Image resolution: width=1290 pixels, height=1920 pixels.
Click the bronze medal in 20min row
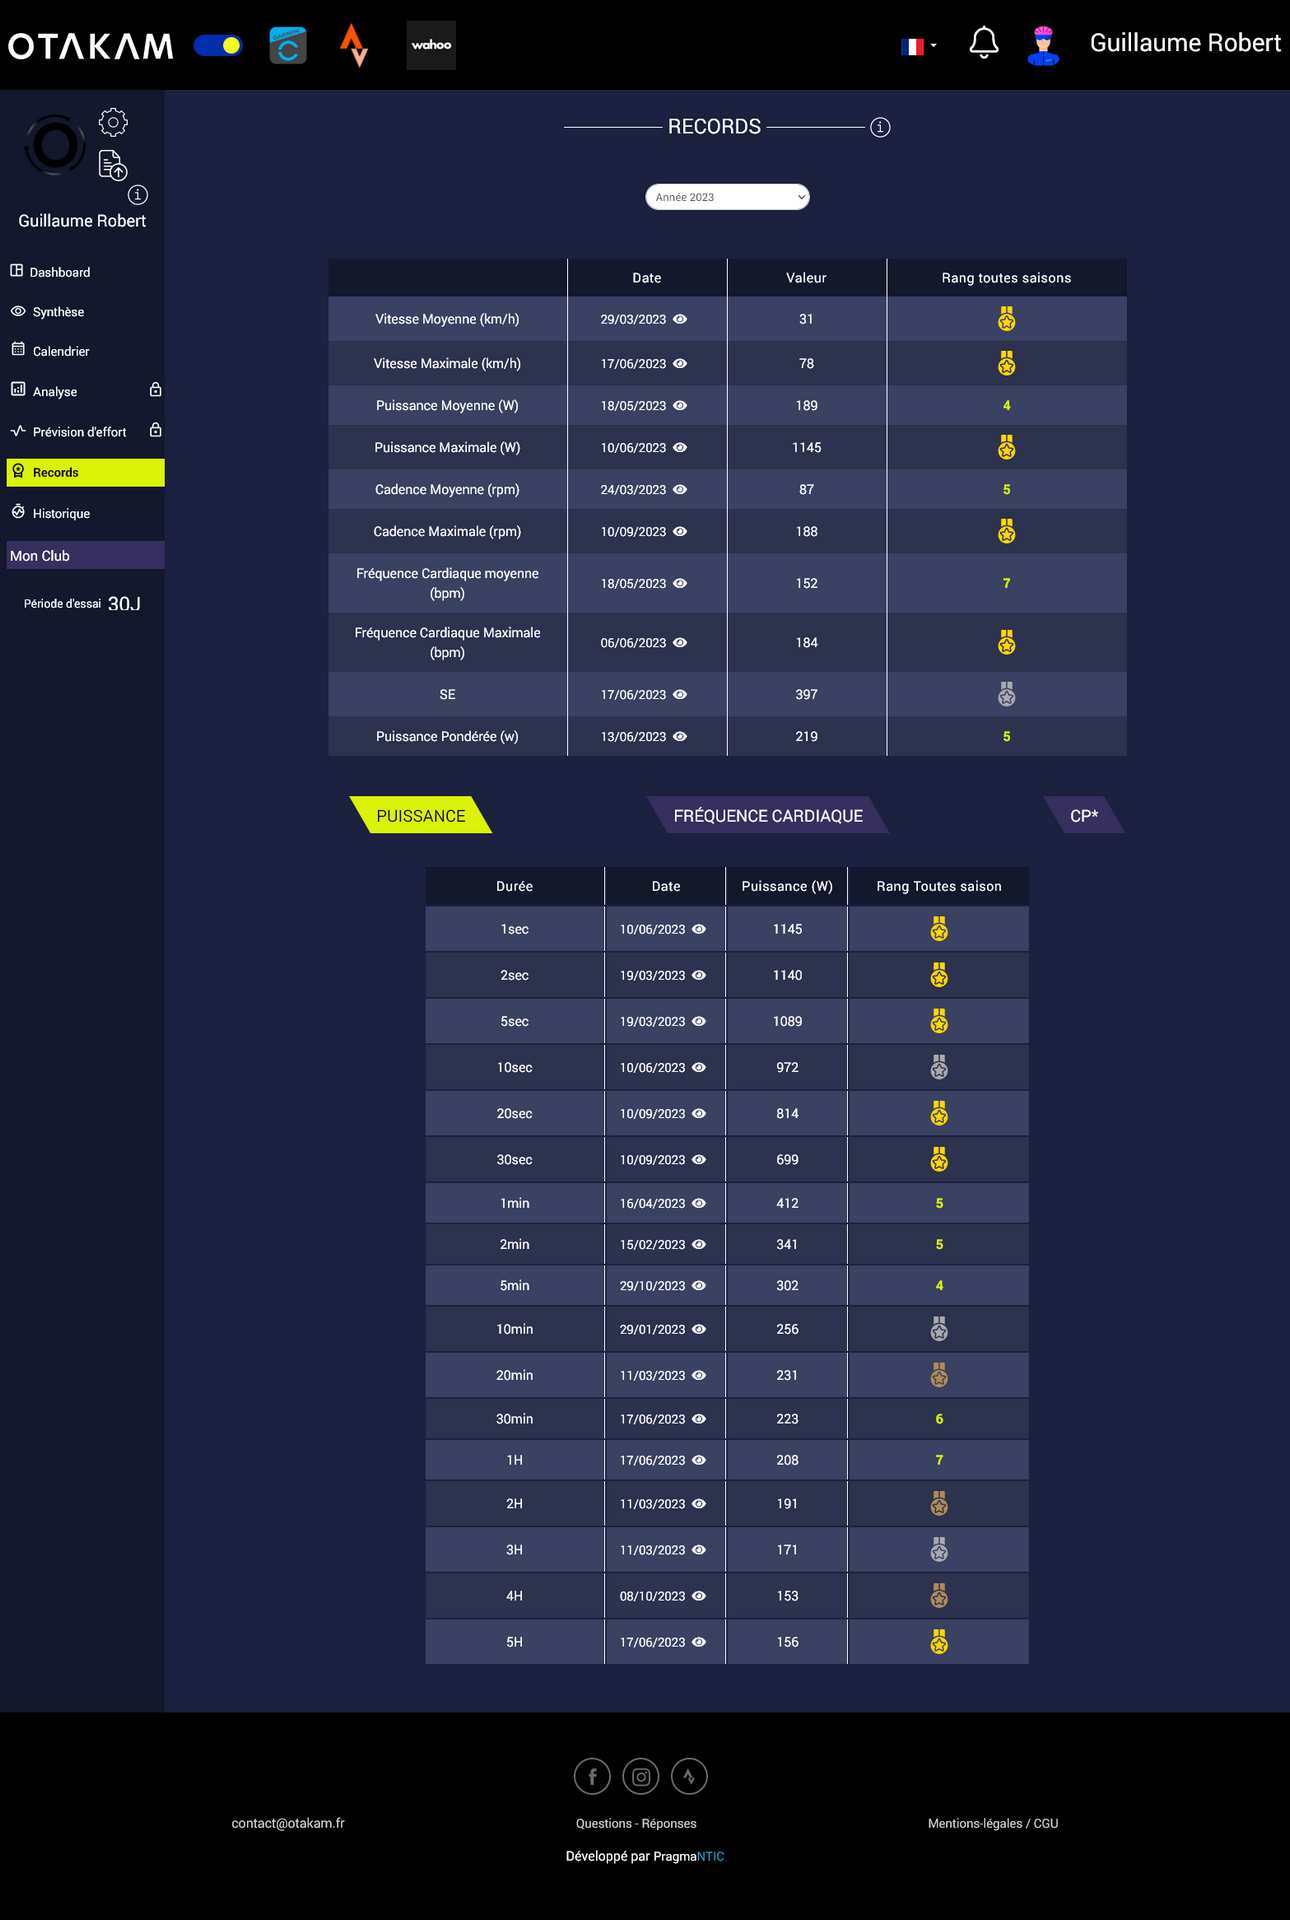(939, 1375)
